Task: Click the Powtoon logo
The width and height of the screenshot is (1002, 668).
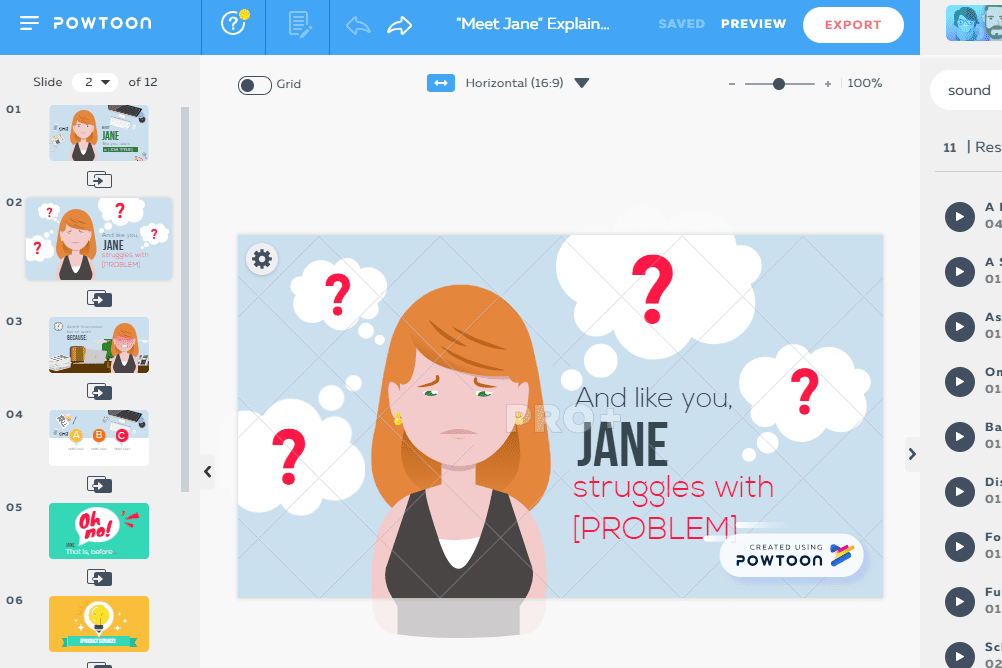Action: (x=102, y=24)
